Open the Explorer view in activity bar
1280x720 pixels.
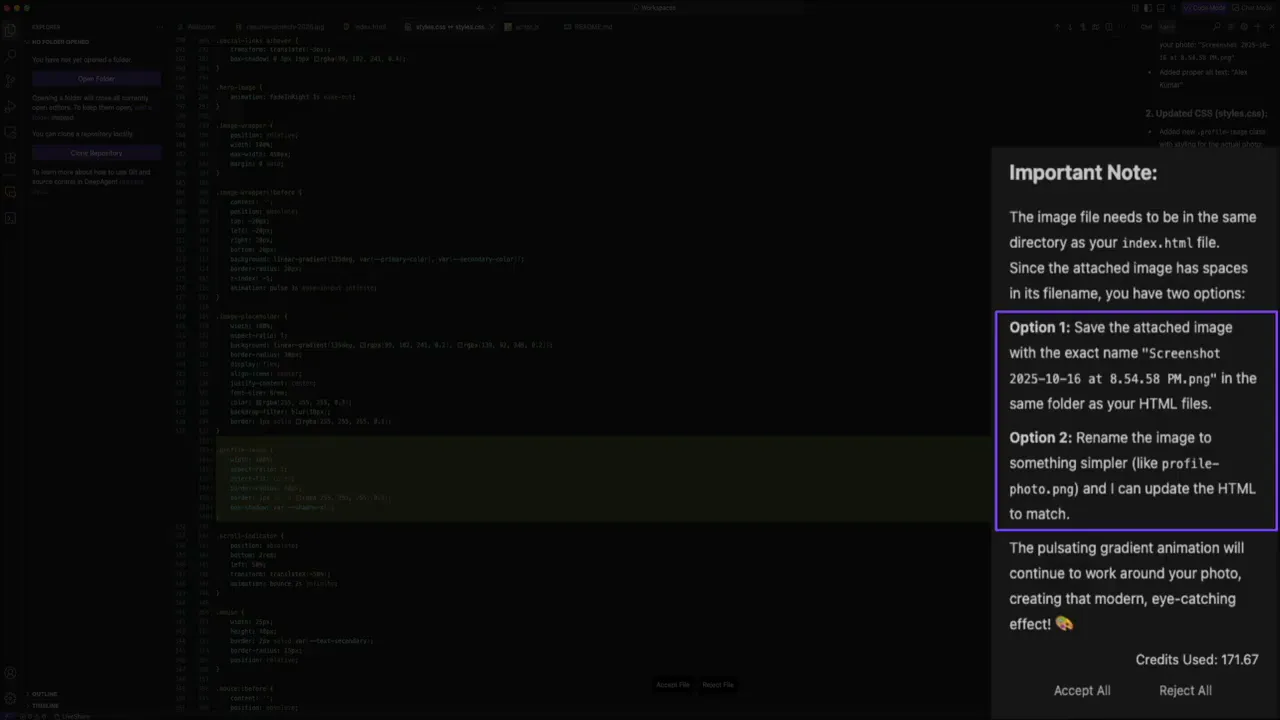(x=10, y=30)
